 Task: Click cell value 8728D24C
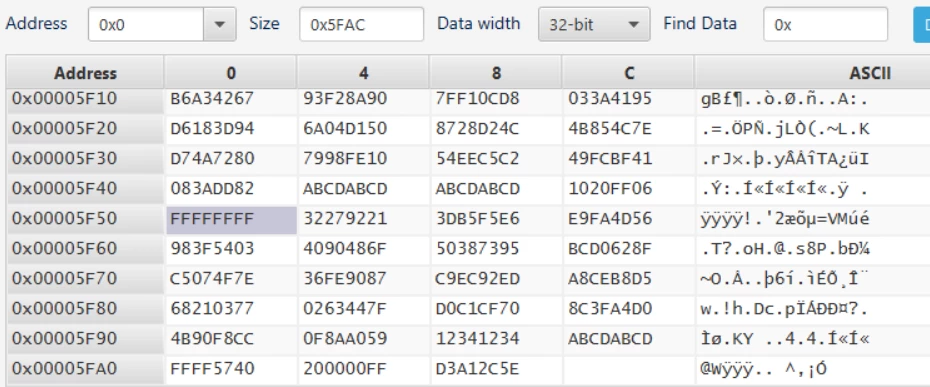(x=478, y=129)
